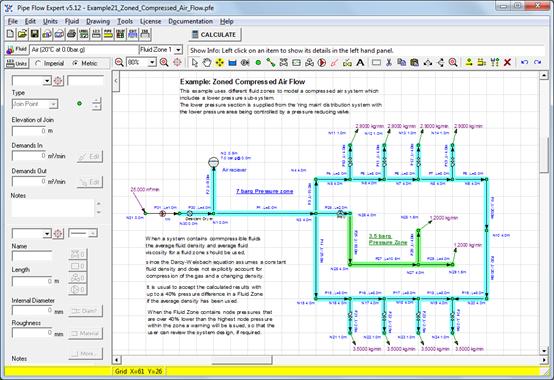
Task: Click the Save file floppy disk icon
Action: [35, 34]
